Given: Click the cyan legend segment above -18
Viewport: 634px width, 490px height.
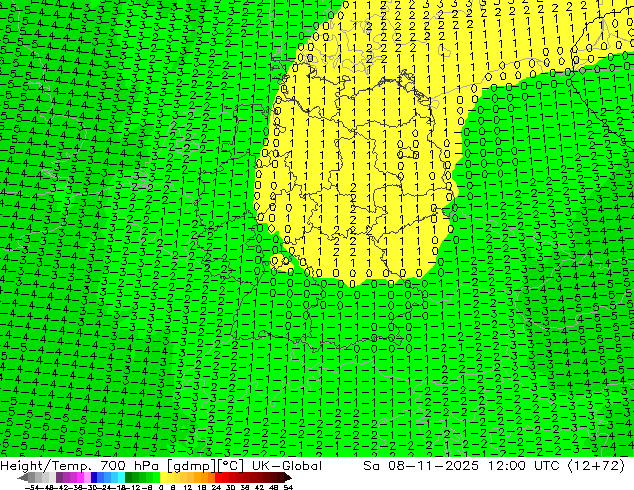Looking at the screenshot, I should (x=121, y=478).
